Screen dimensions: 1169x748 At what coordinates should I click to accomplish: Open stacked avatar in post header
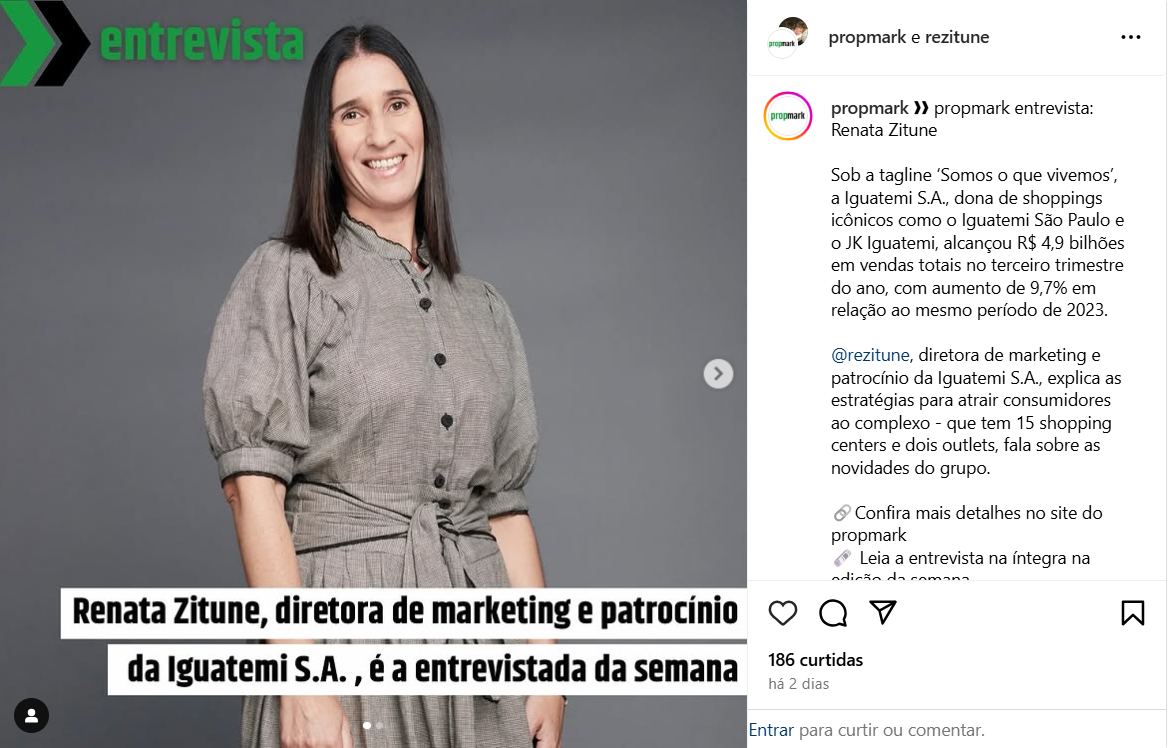tap(787, 37)
